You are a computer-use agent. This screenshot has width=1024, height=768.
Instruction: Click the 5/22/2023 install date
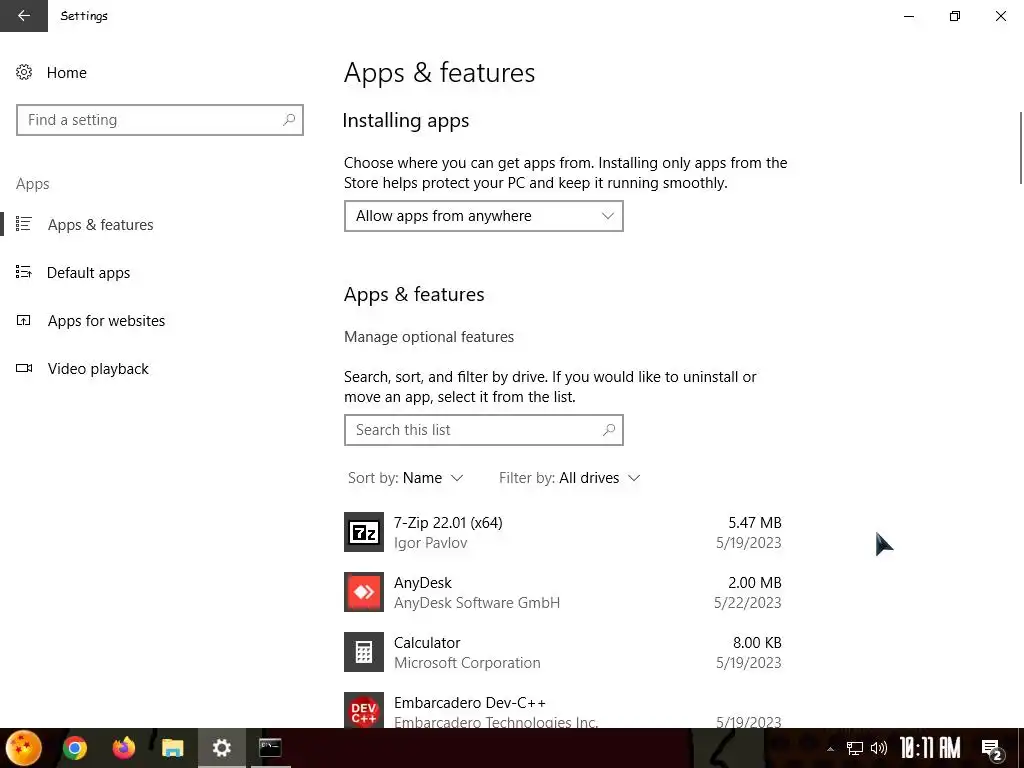click(x=748, y=603)
